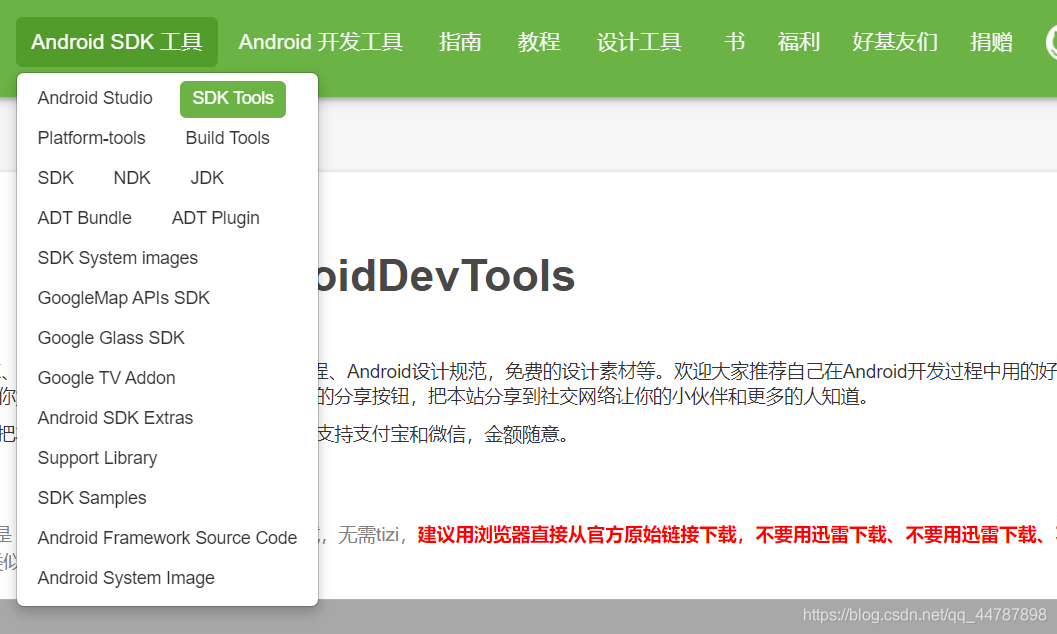Image resolution: width=1057 pixels, height=634 pixels.
Task: Select the SDK entry
Action: click(x=56, y=178)
